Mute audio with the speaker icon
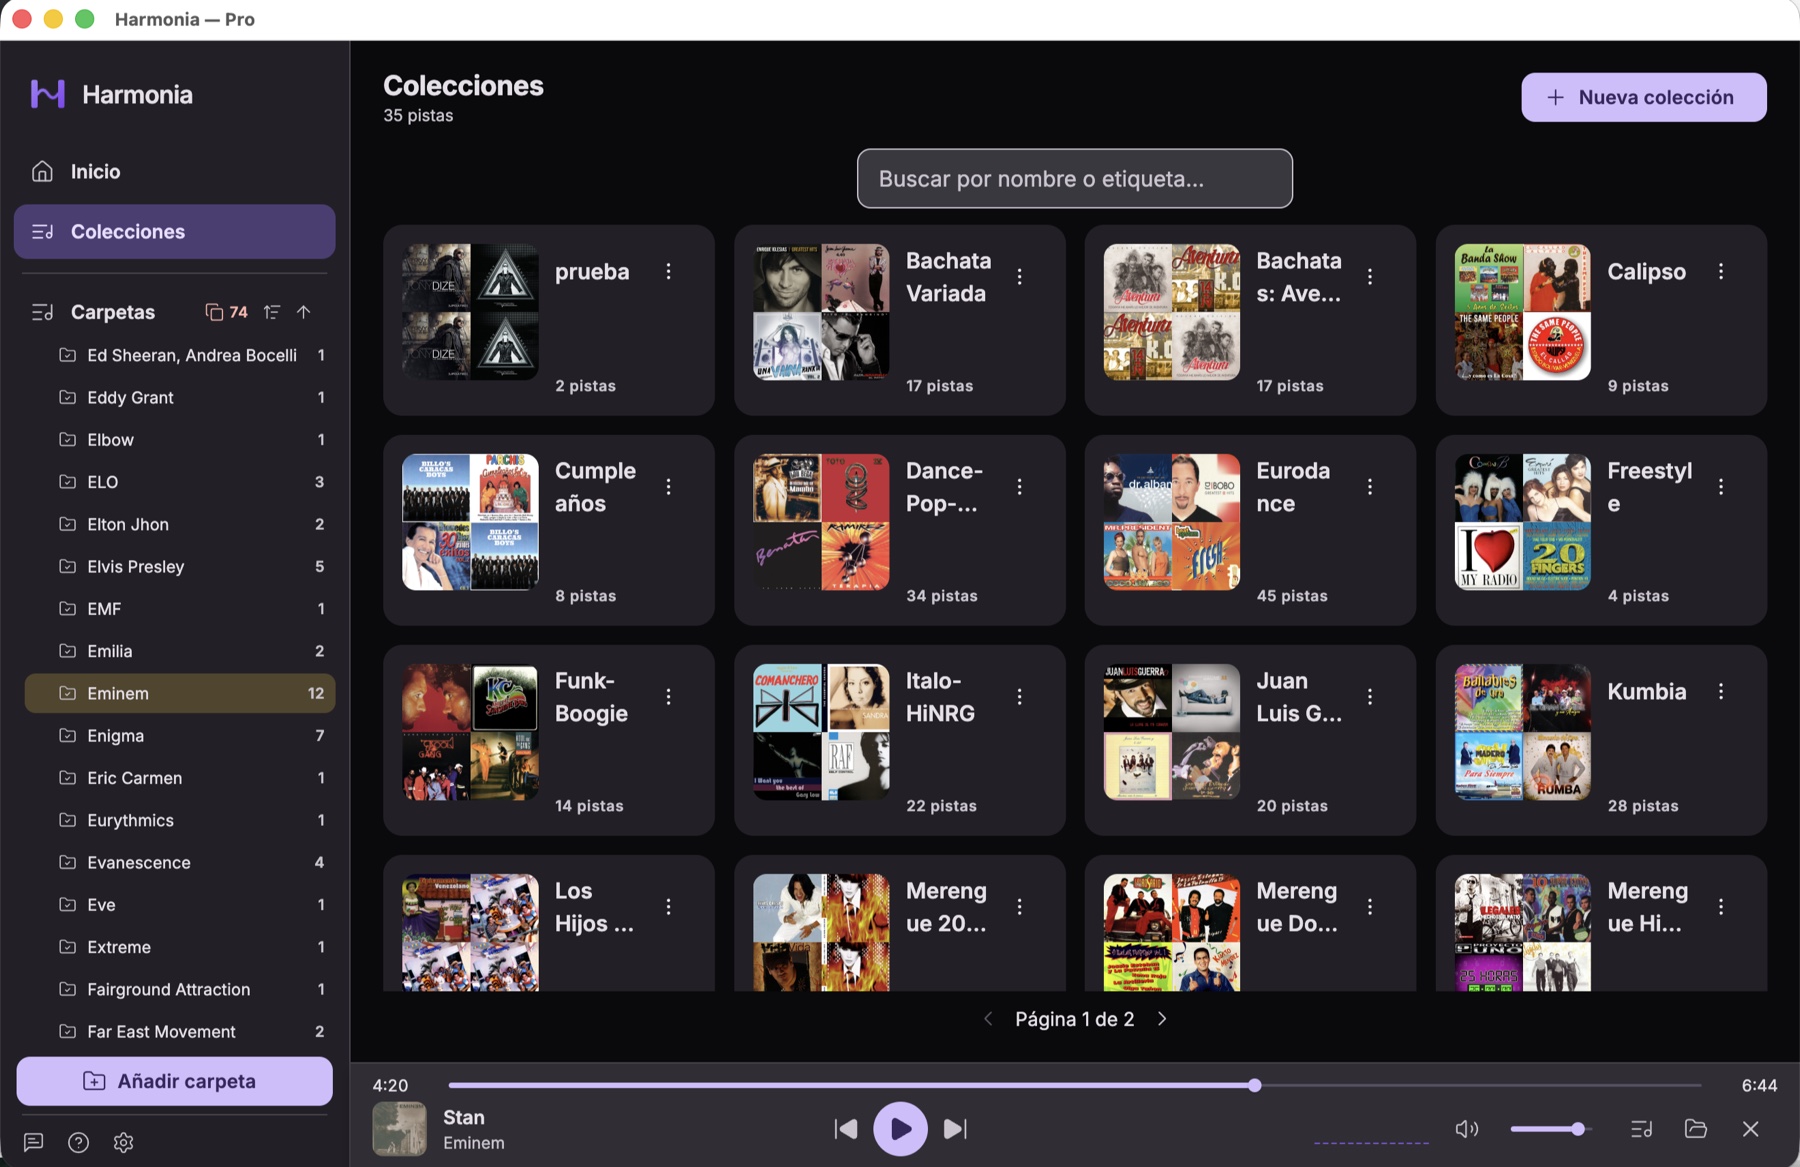The height and width of the screenshot is (1167, 1800). [x=1467, y=1129]
